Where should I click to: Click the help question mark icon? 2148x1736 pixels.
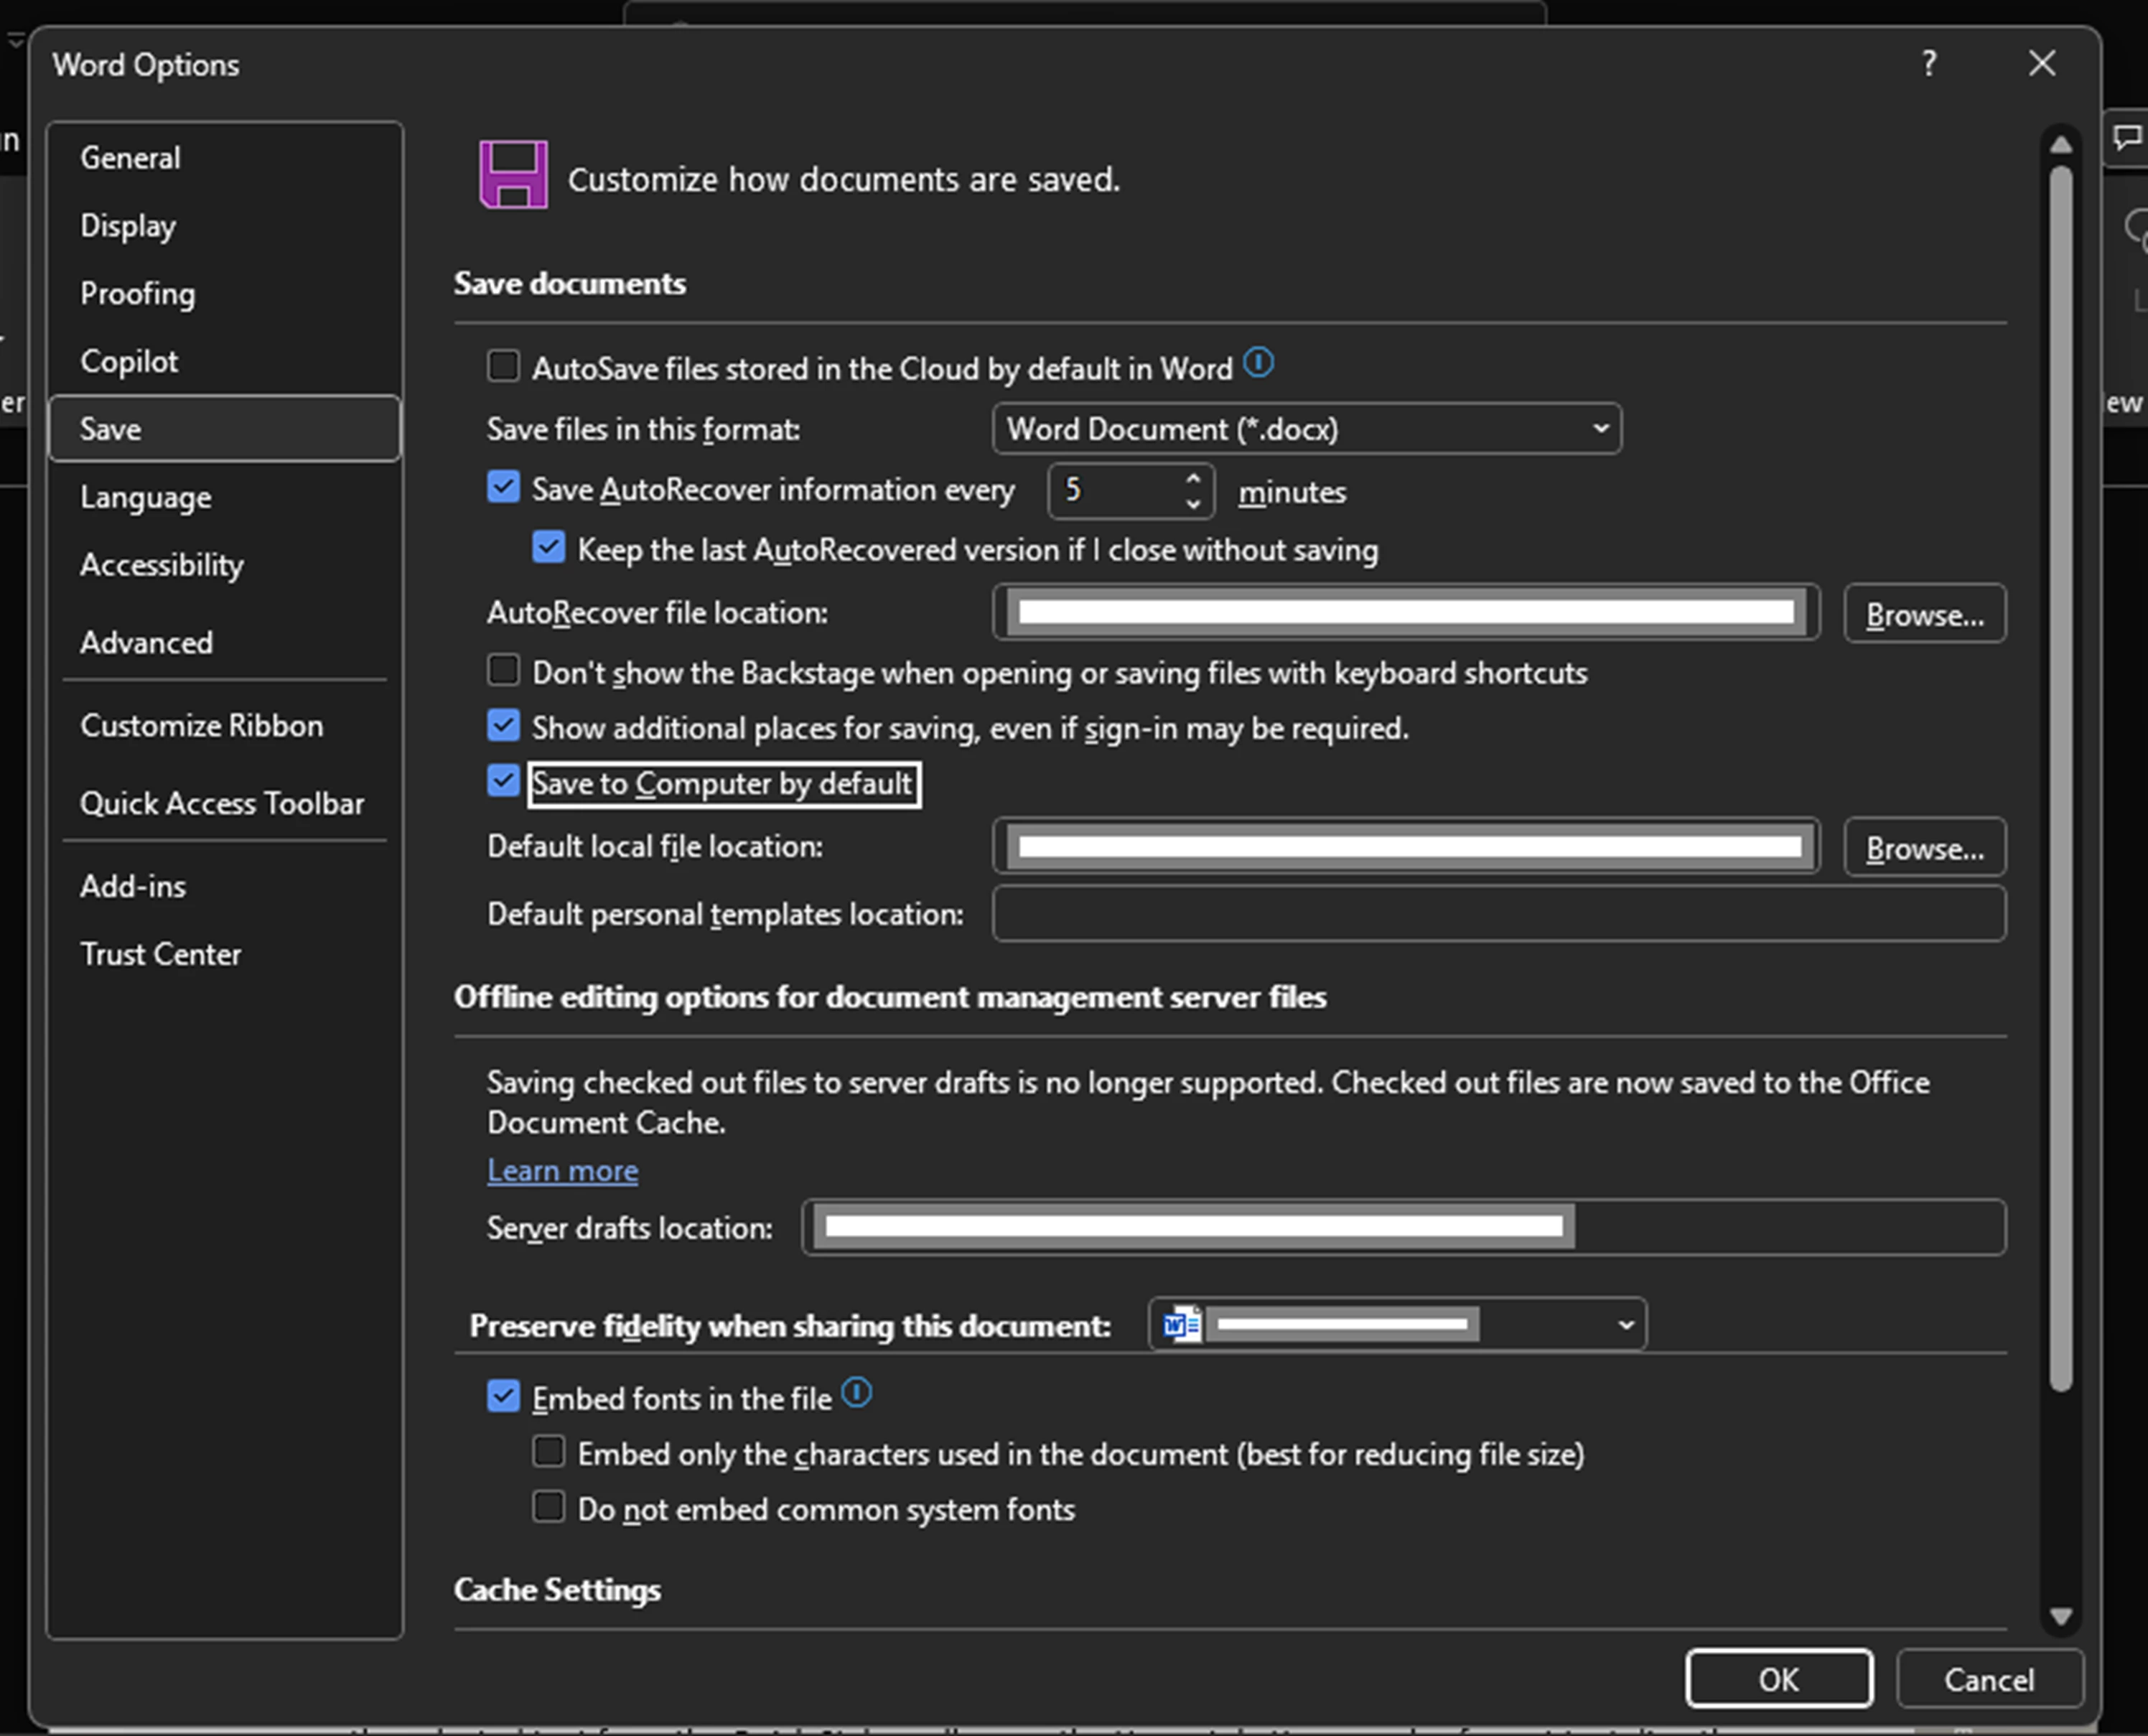point(1929,64)
